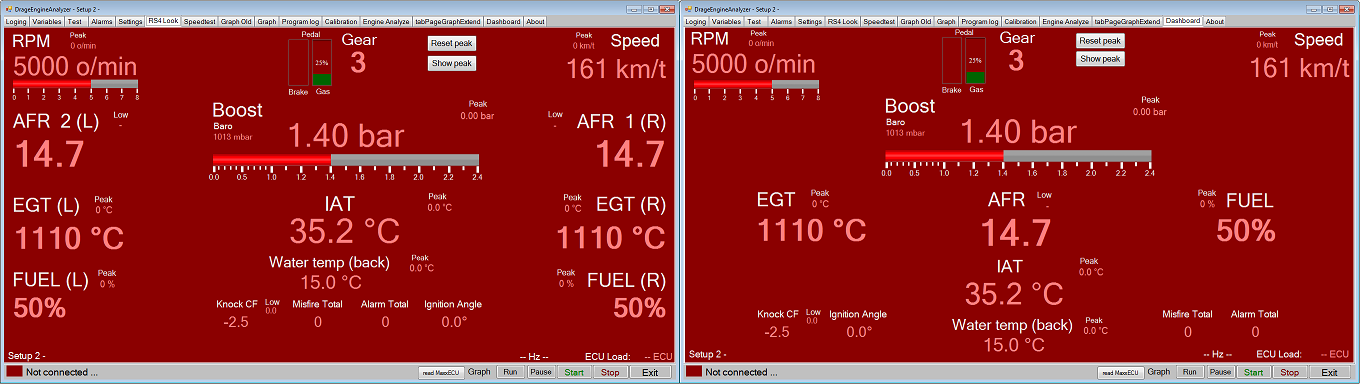This screenshot has width=1360, height=384.
Task: Click read MaxxECU button in left window
Action: coord(441,372)
